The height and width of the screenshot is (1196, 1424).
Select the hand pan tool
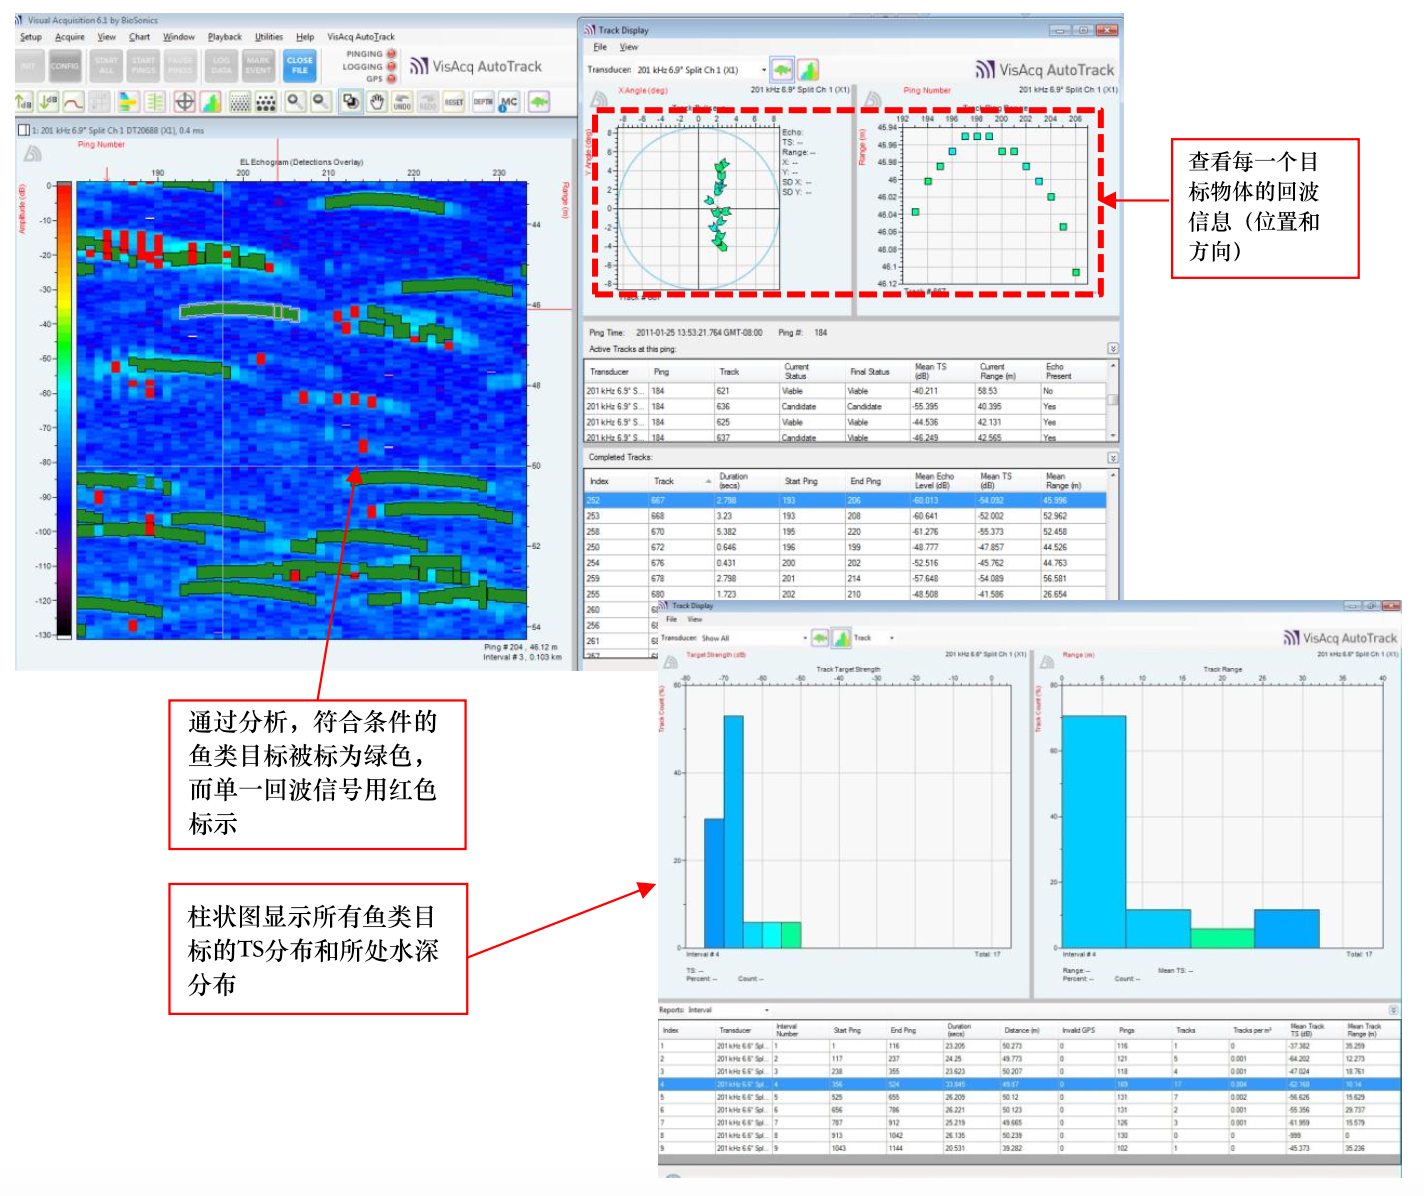click(376, 102)
